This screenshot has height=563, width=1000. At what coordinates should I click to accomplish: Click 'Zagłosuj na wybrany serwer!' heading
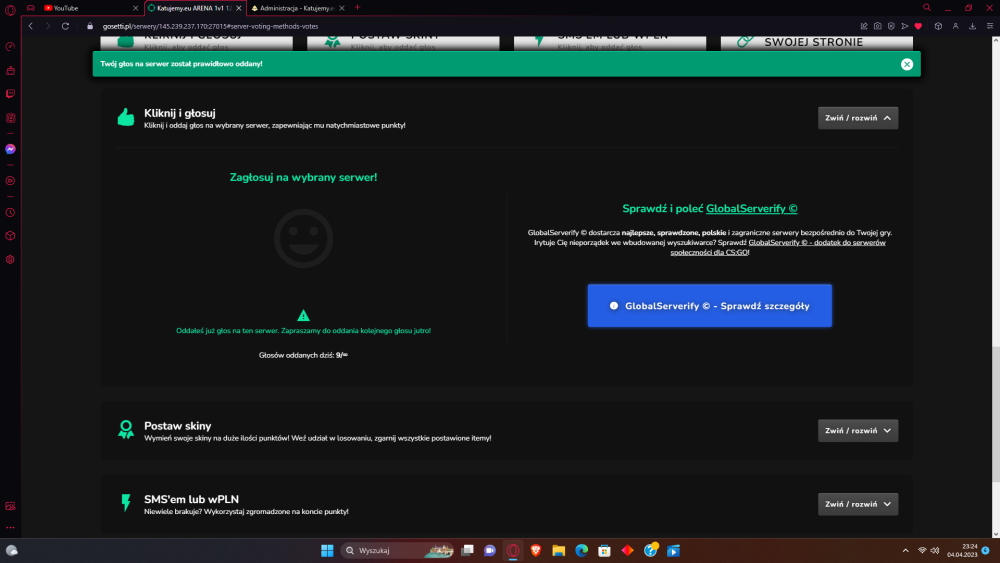tap(303, 177)
